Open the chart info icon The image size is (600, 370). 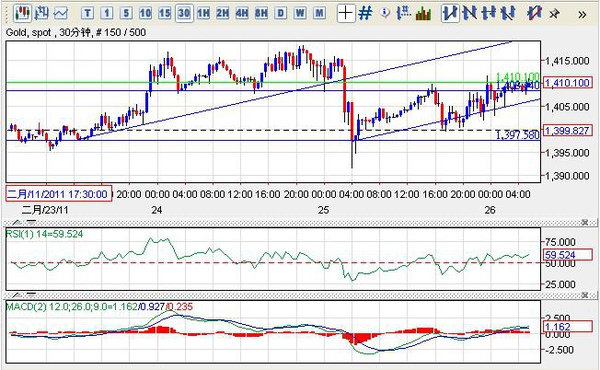pyautogui.click(x=385, y=13)
